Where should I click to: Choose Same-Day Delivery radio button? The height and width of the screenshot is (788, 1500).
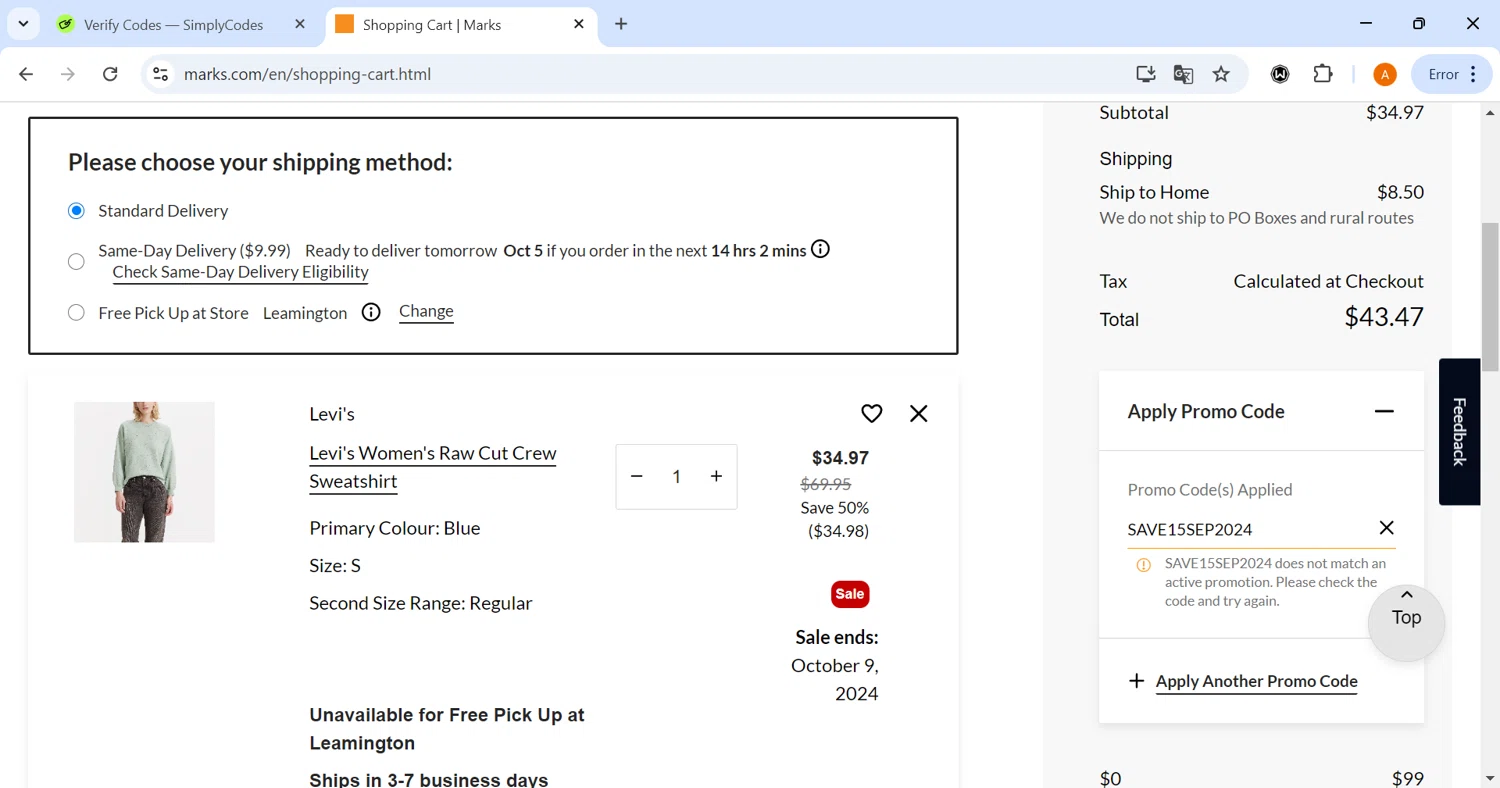coord(76,261)
